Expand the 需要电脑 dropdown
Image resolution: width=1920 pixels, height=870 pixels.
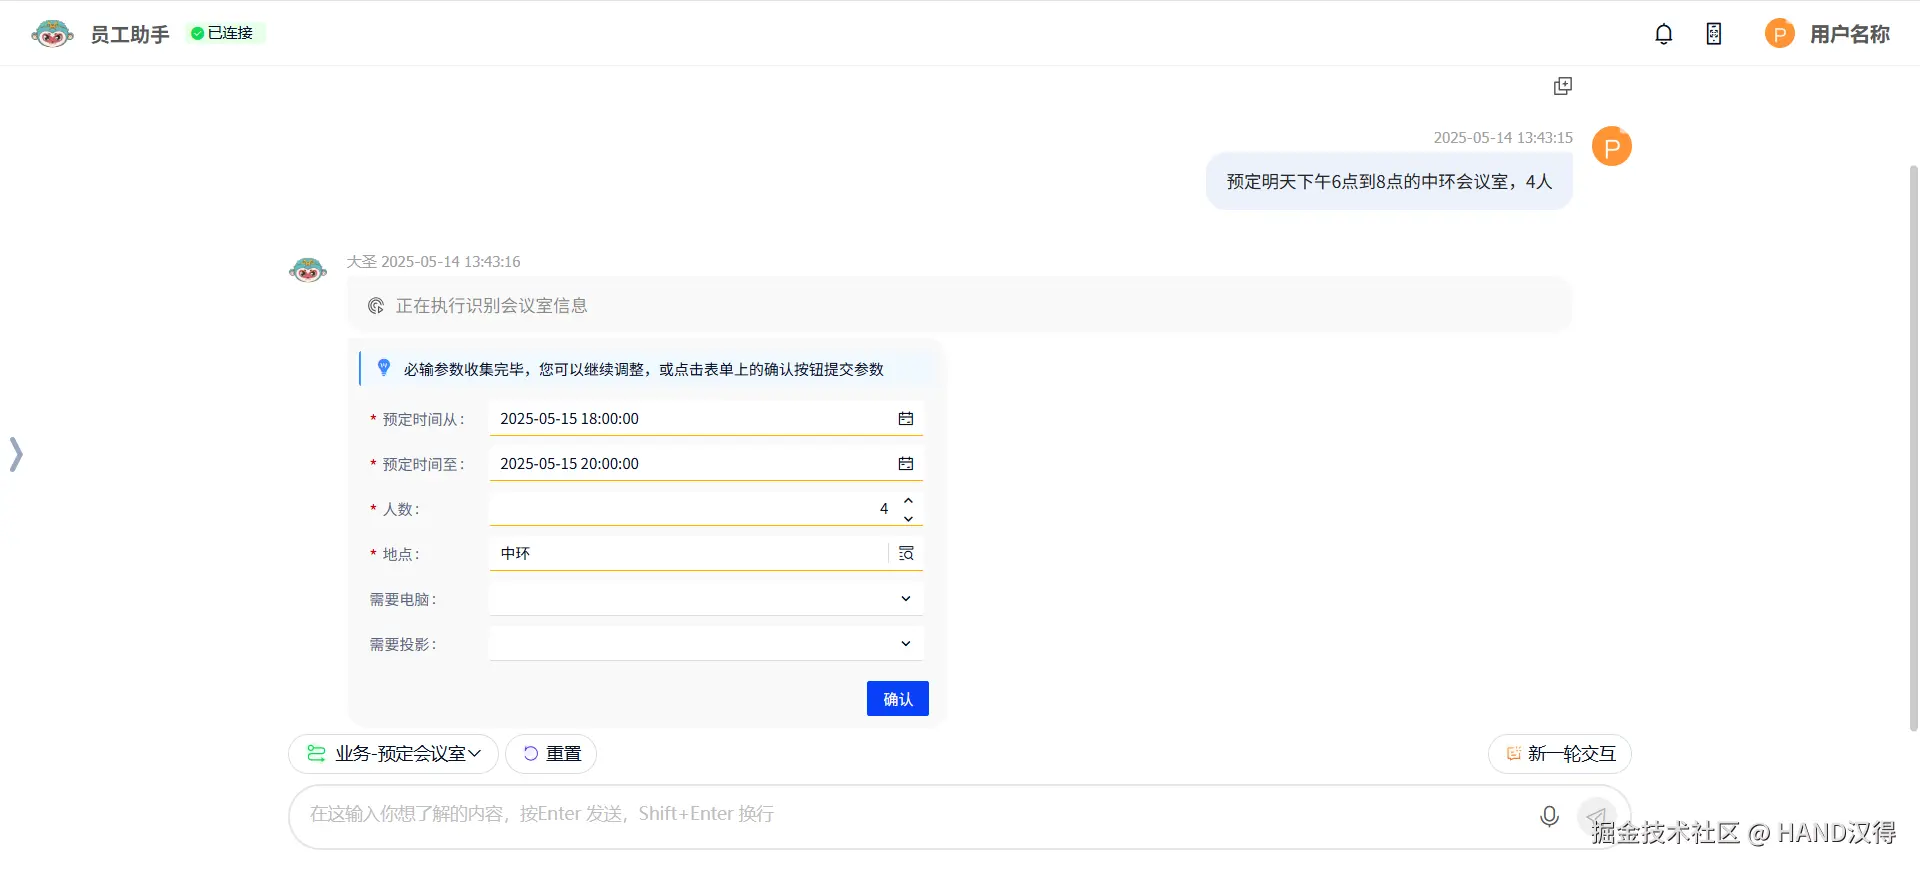click(906, 599)
